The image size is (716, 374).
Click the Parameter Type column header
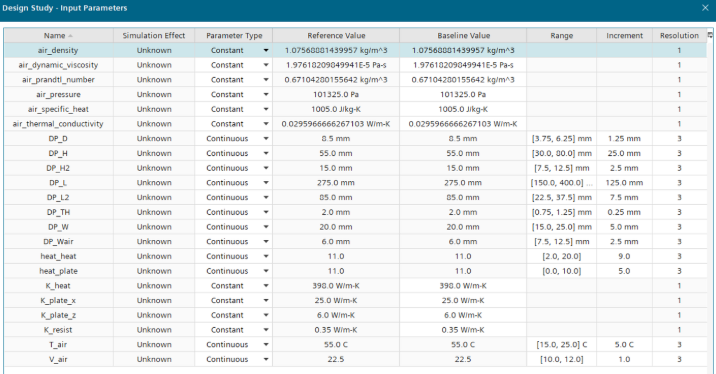tap(234, 36)
